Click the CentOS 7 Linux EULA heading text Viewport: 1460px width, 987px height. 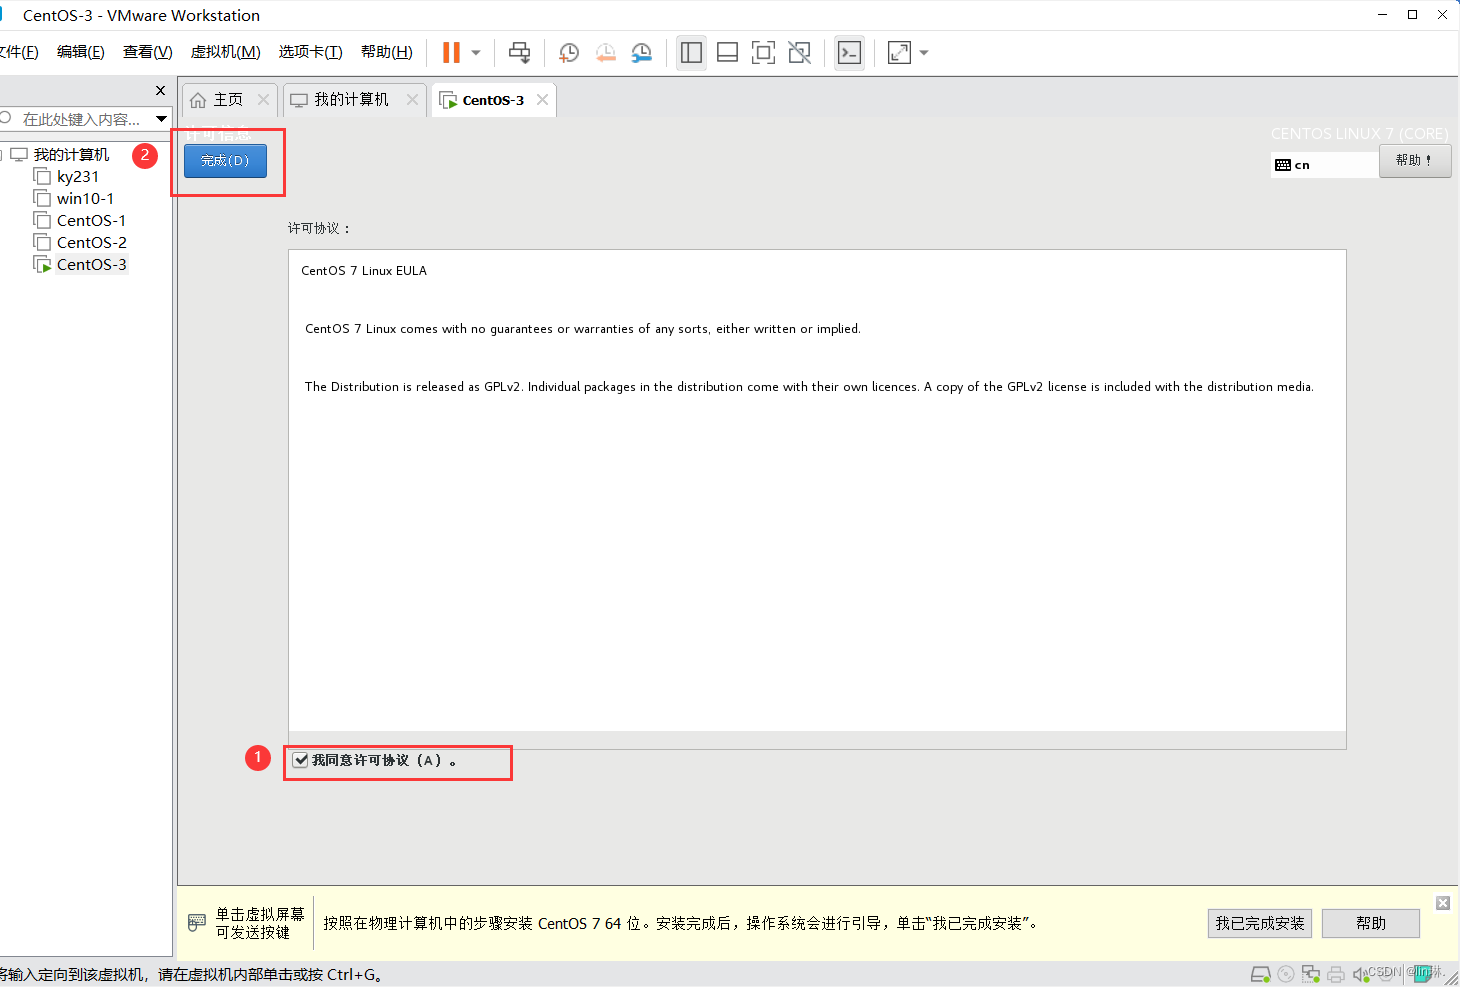tap(364, 271)
